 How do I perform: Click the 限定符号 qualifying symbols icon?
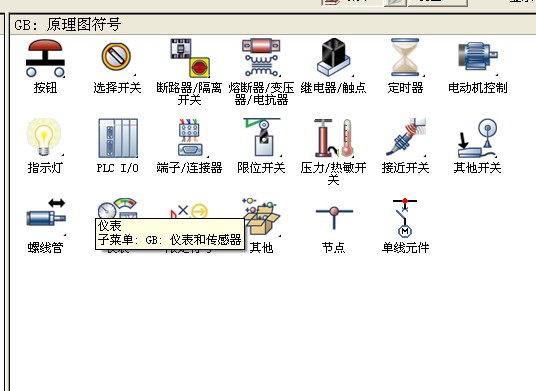[189, 210]
